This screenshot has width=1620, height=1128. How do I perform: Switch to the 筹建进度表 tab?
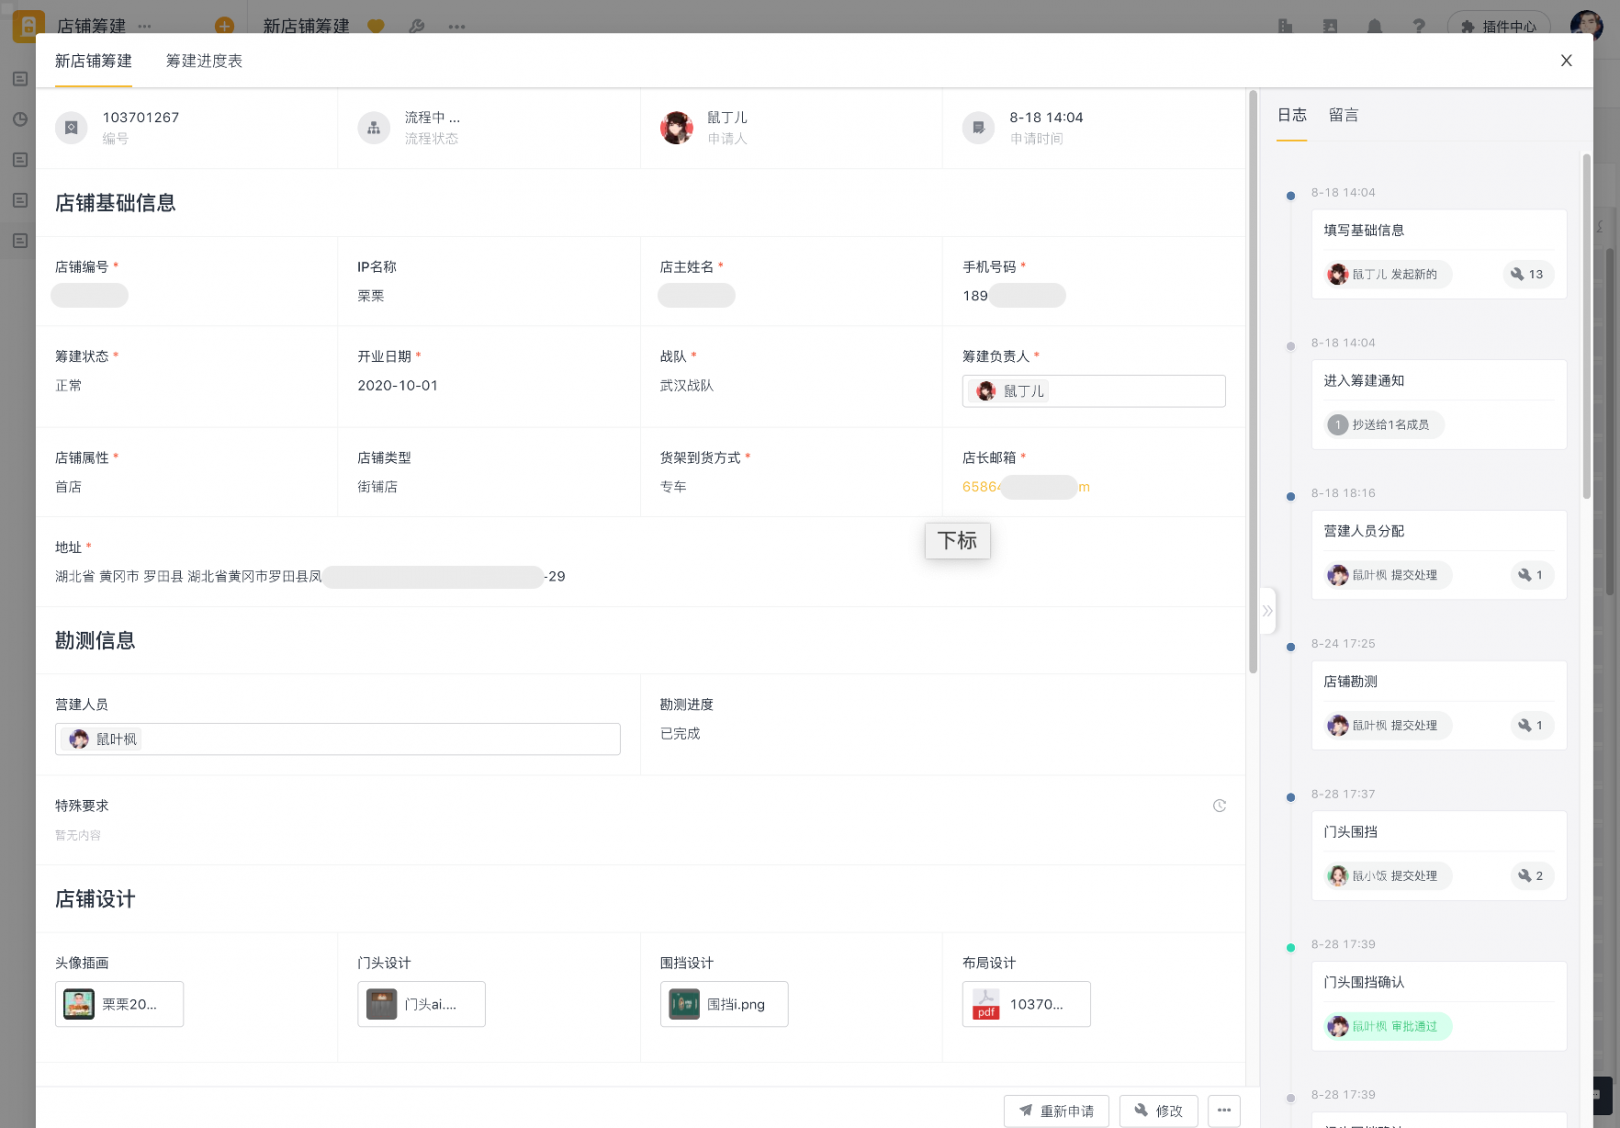pyautogui.click(x=204, y=61)
